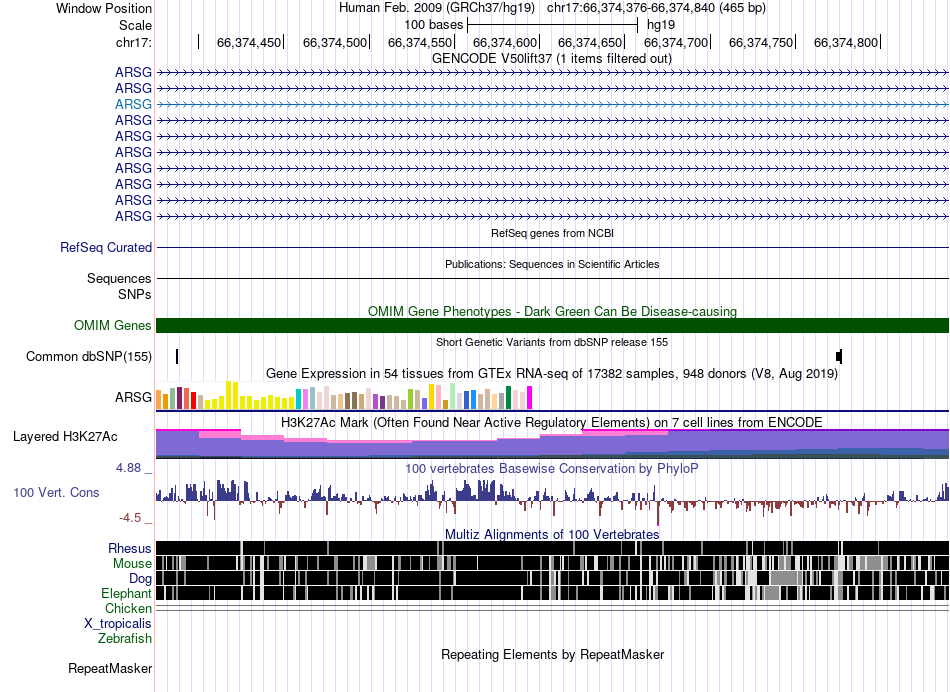Click the 4.88 conservation scale value
The height and width of the screenshot is (692, 950).
[128, 468]
